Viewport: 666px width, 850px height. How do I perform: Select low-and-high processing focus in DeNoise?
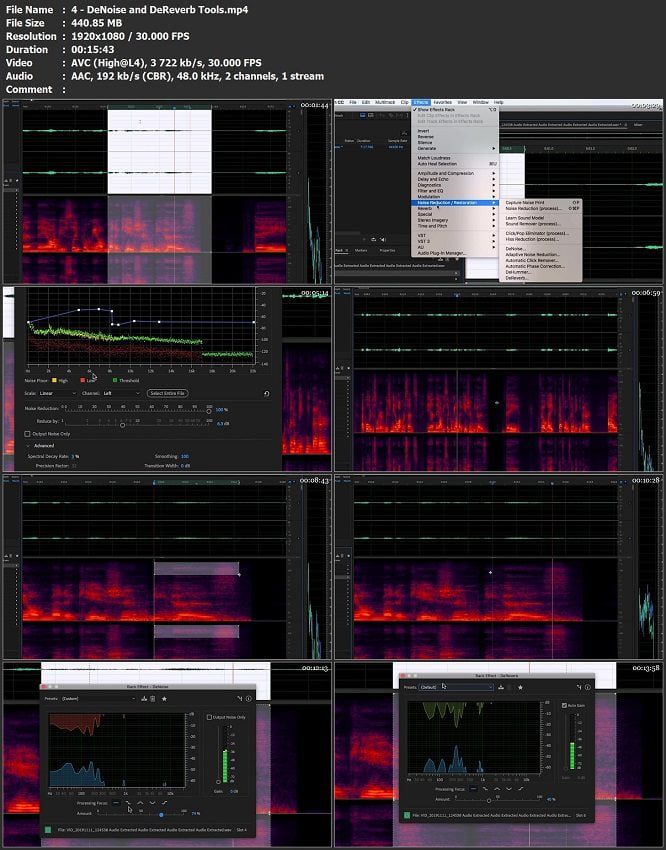152,803
